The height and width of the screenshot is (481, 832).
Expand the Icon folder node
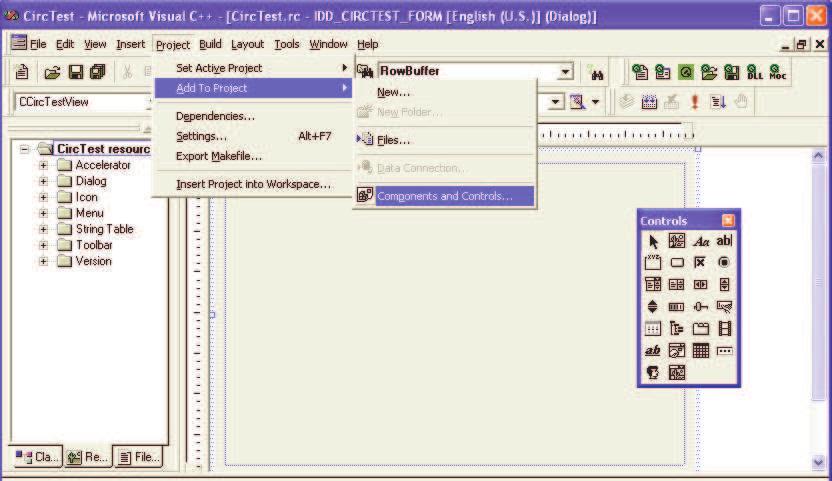tap(44, 197)
